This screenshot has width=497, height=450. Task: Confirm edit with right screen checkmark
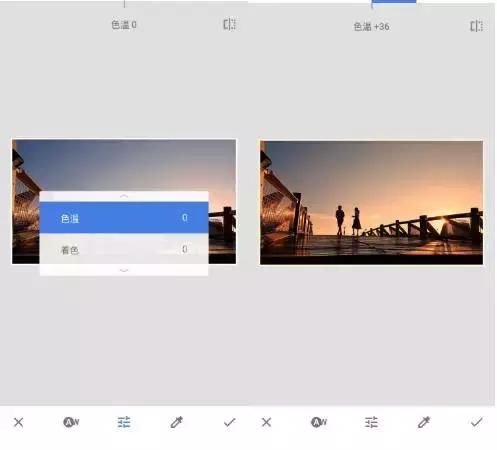[477, 422]
